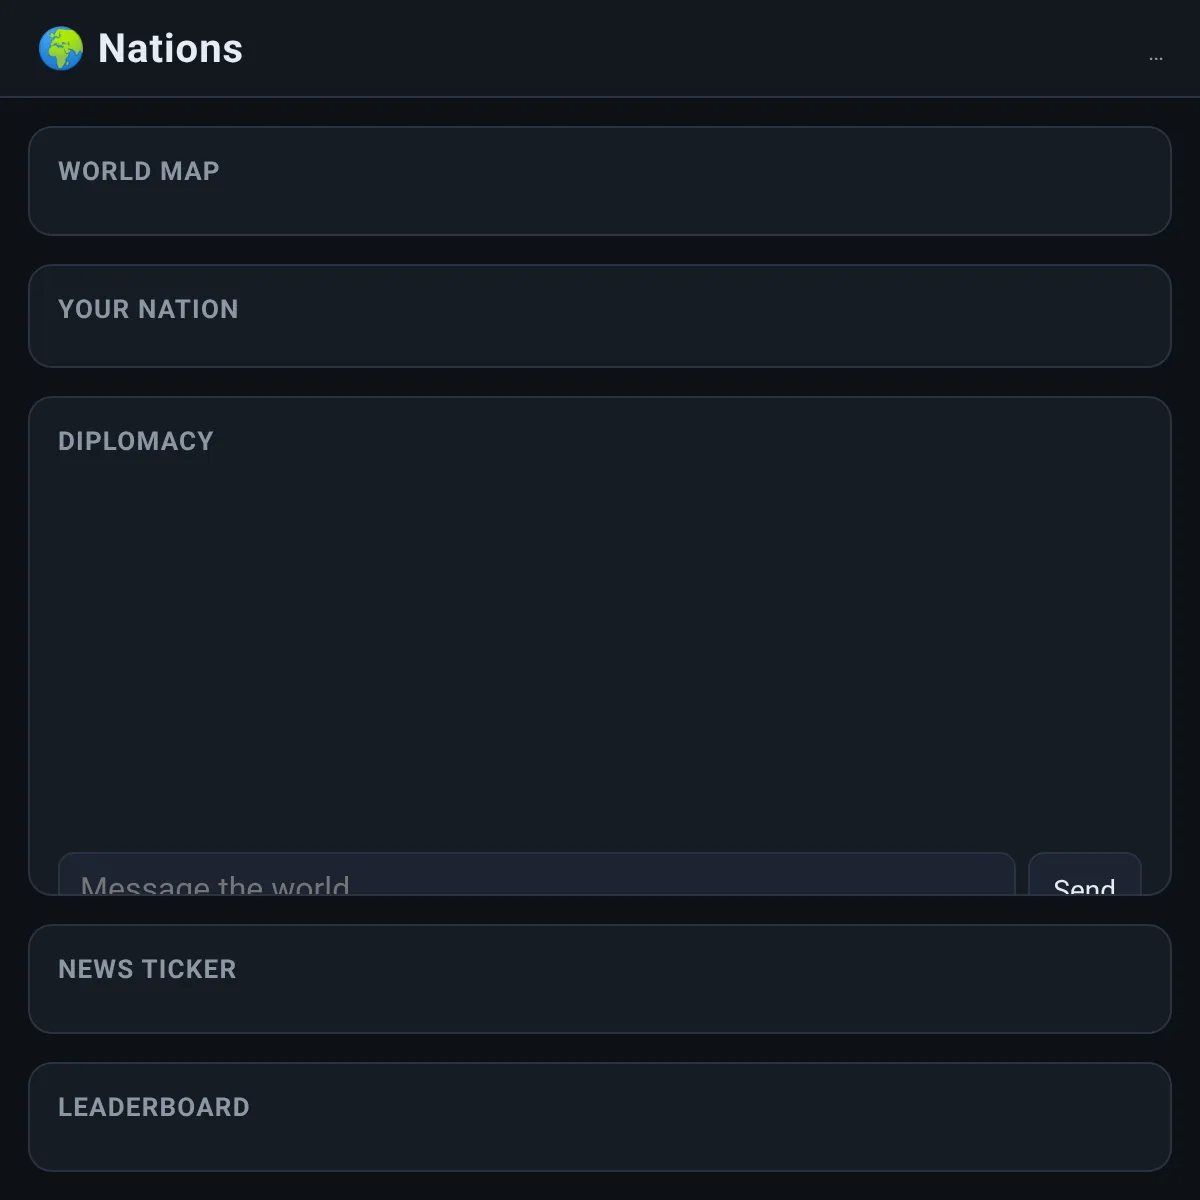Click the Send button

coord(1085,875)
